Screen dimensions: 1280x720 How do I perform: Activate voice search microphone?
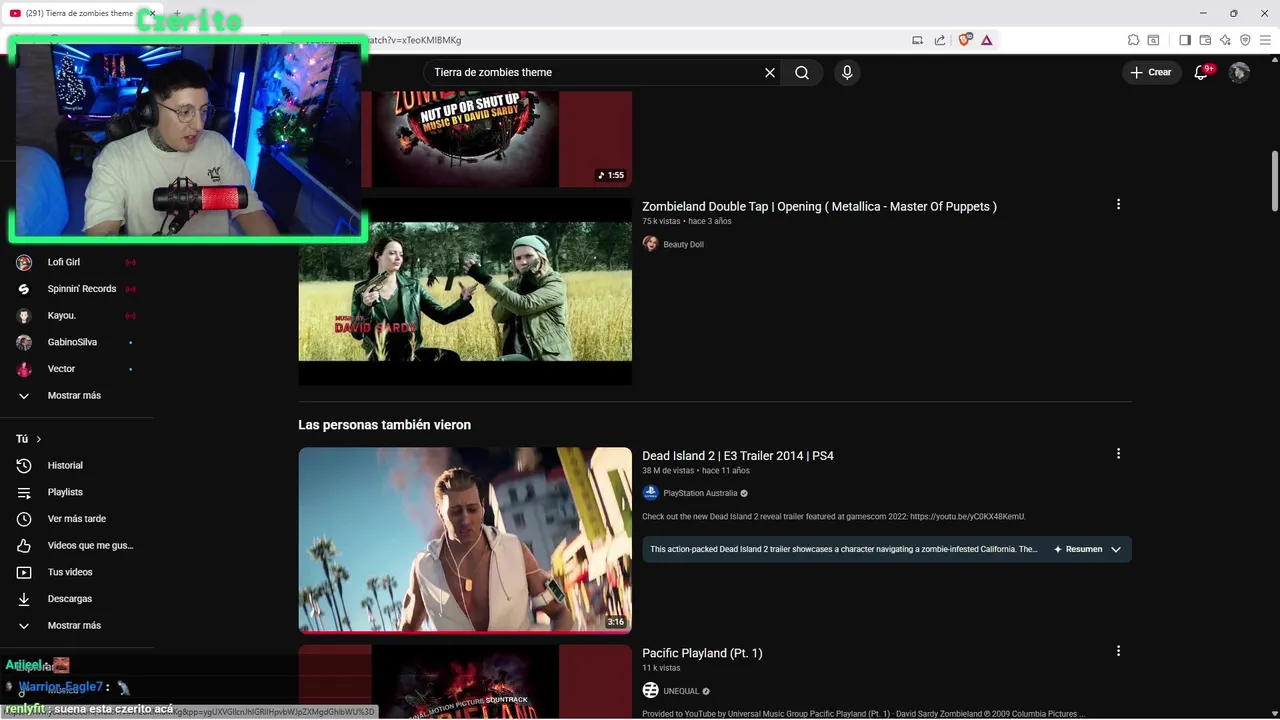(x=847, y=72)
